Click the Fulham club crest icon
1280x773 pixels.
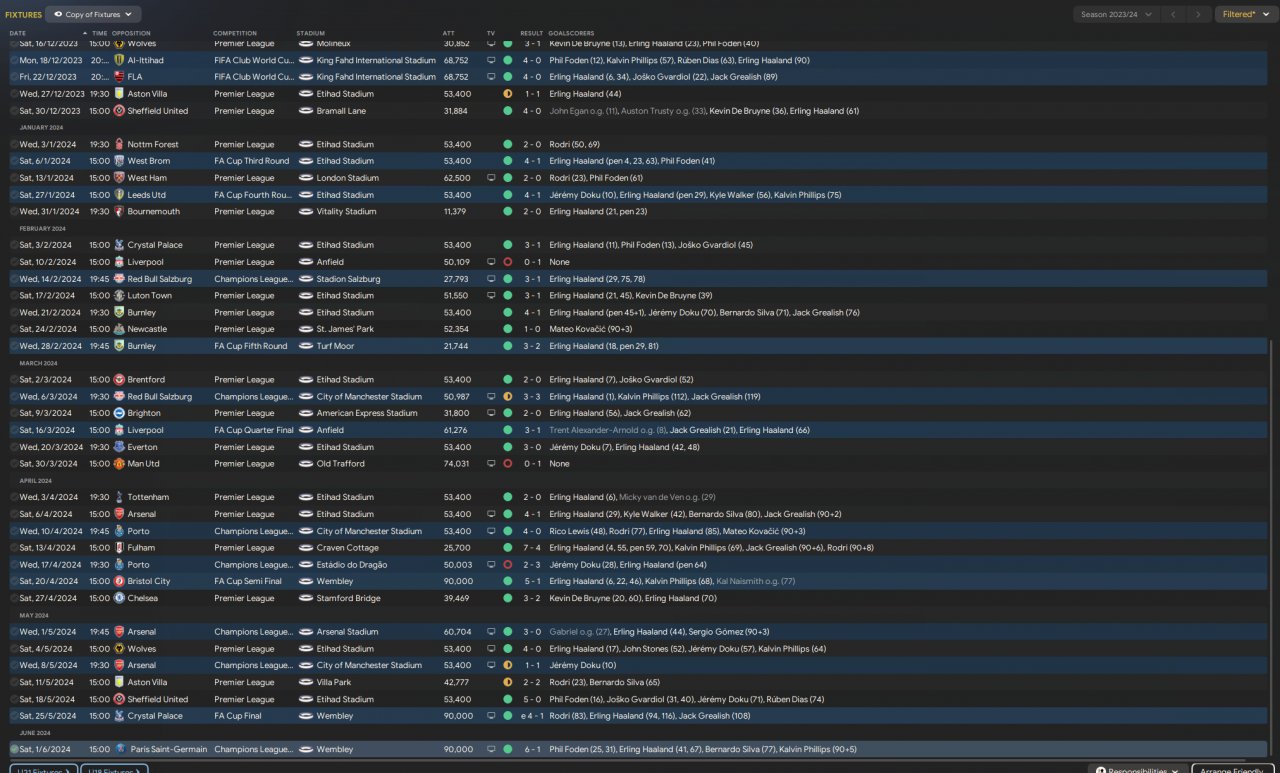119,548
